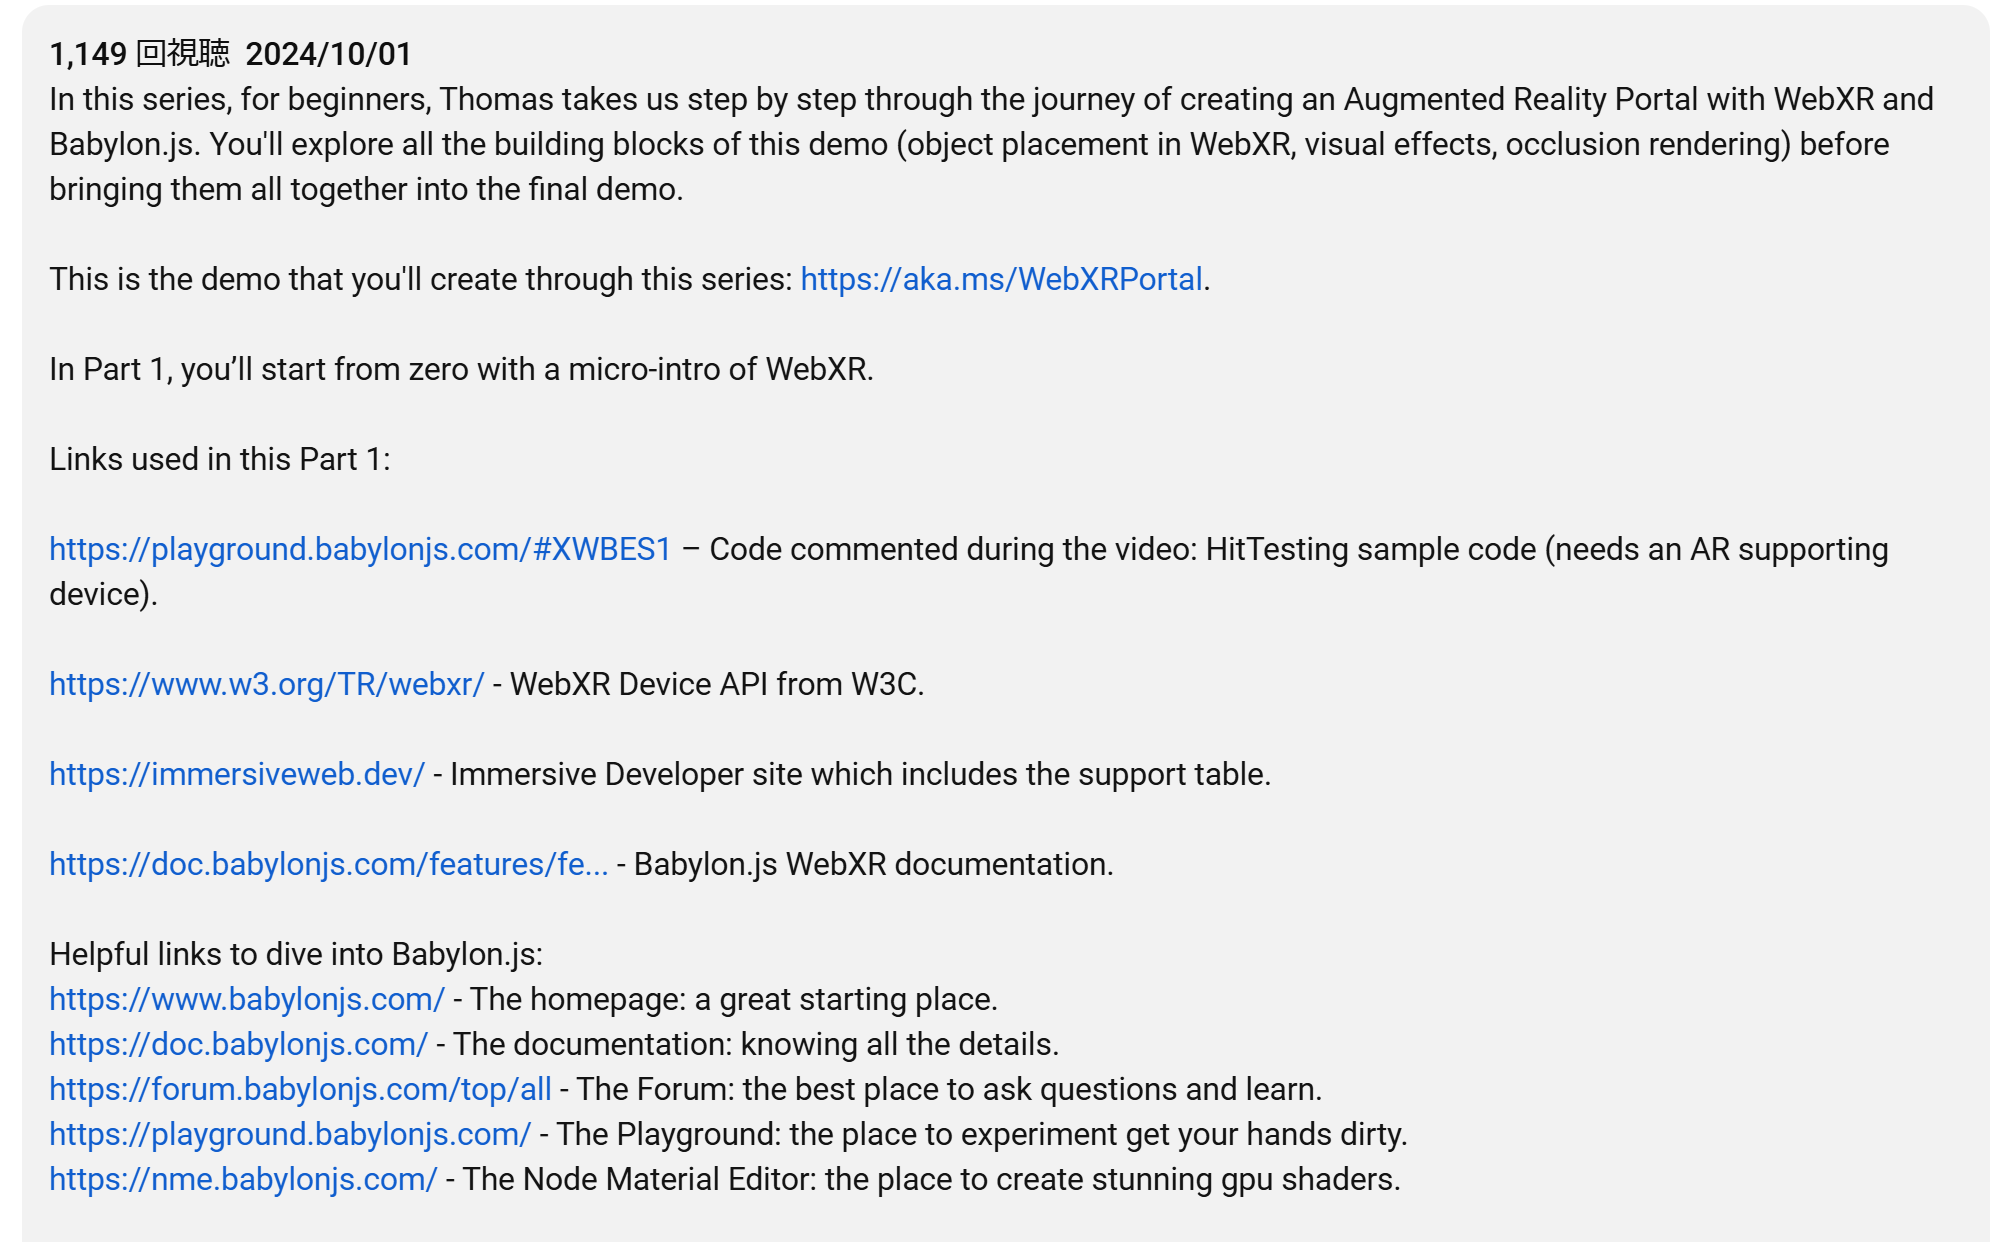Viewport: 2001px width, 1242px height.
Task: Click 'Immersive Developer site' description text
Action: [x=860, y=774]
